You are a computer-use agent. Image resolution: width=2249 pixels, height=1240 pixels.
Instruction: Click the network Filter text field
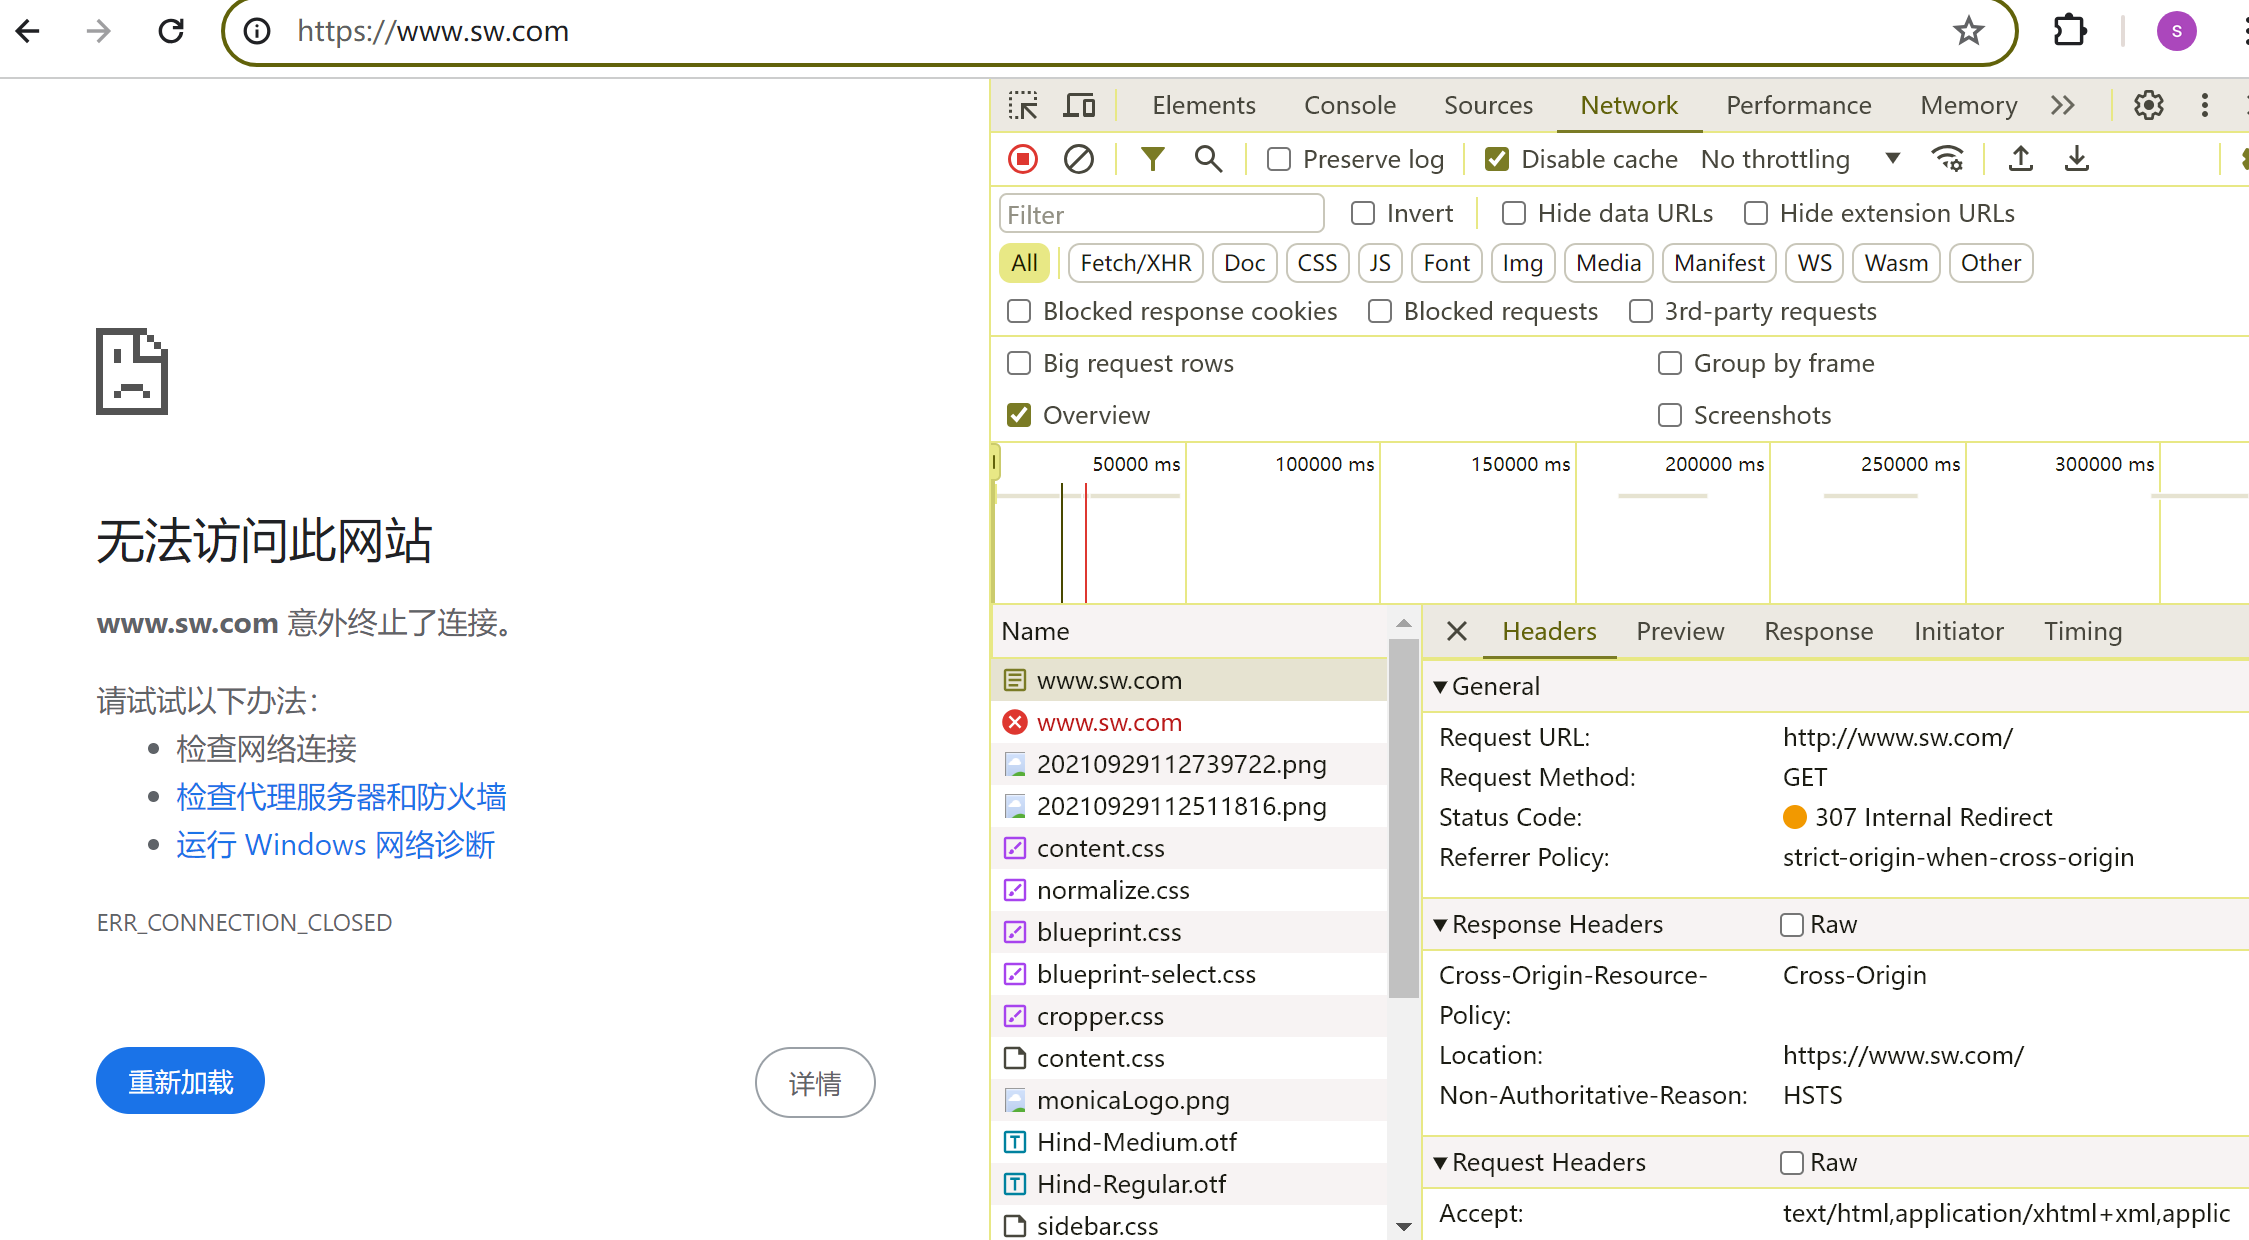point(1160,214)
